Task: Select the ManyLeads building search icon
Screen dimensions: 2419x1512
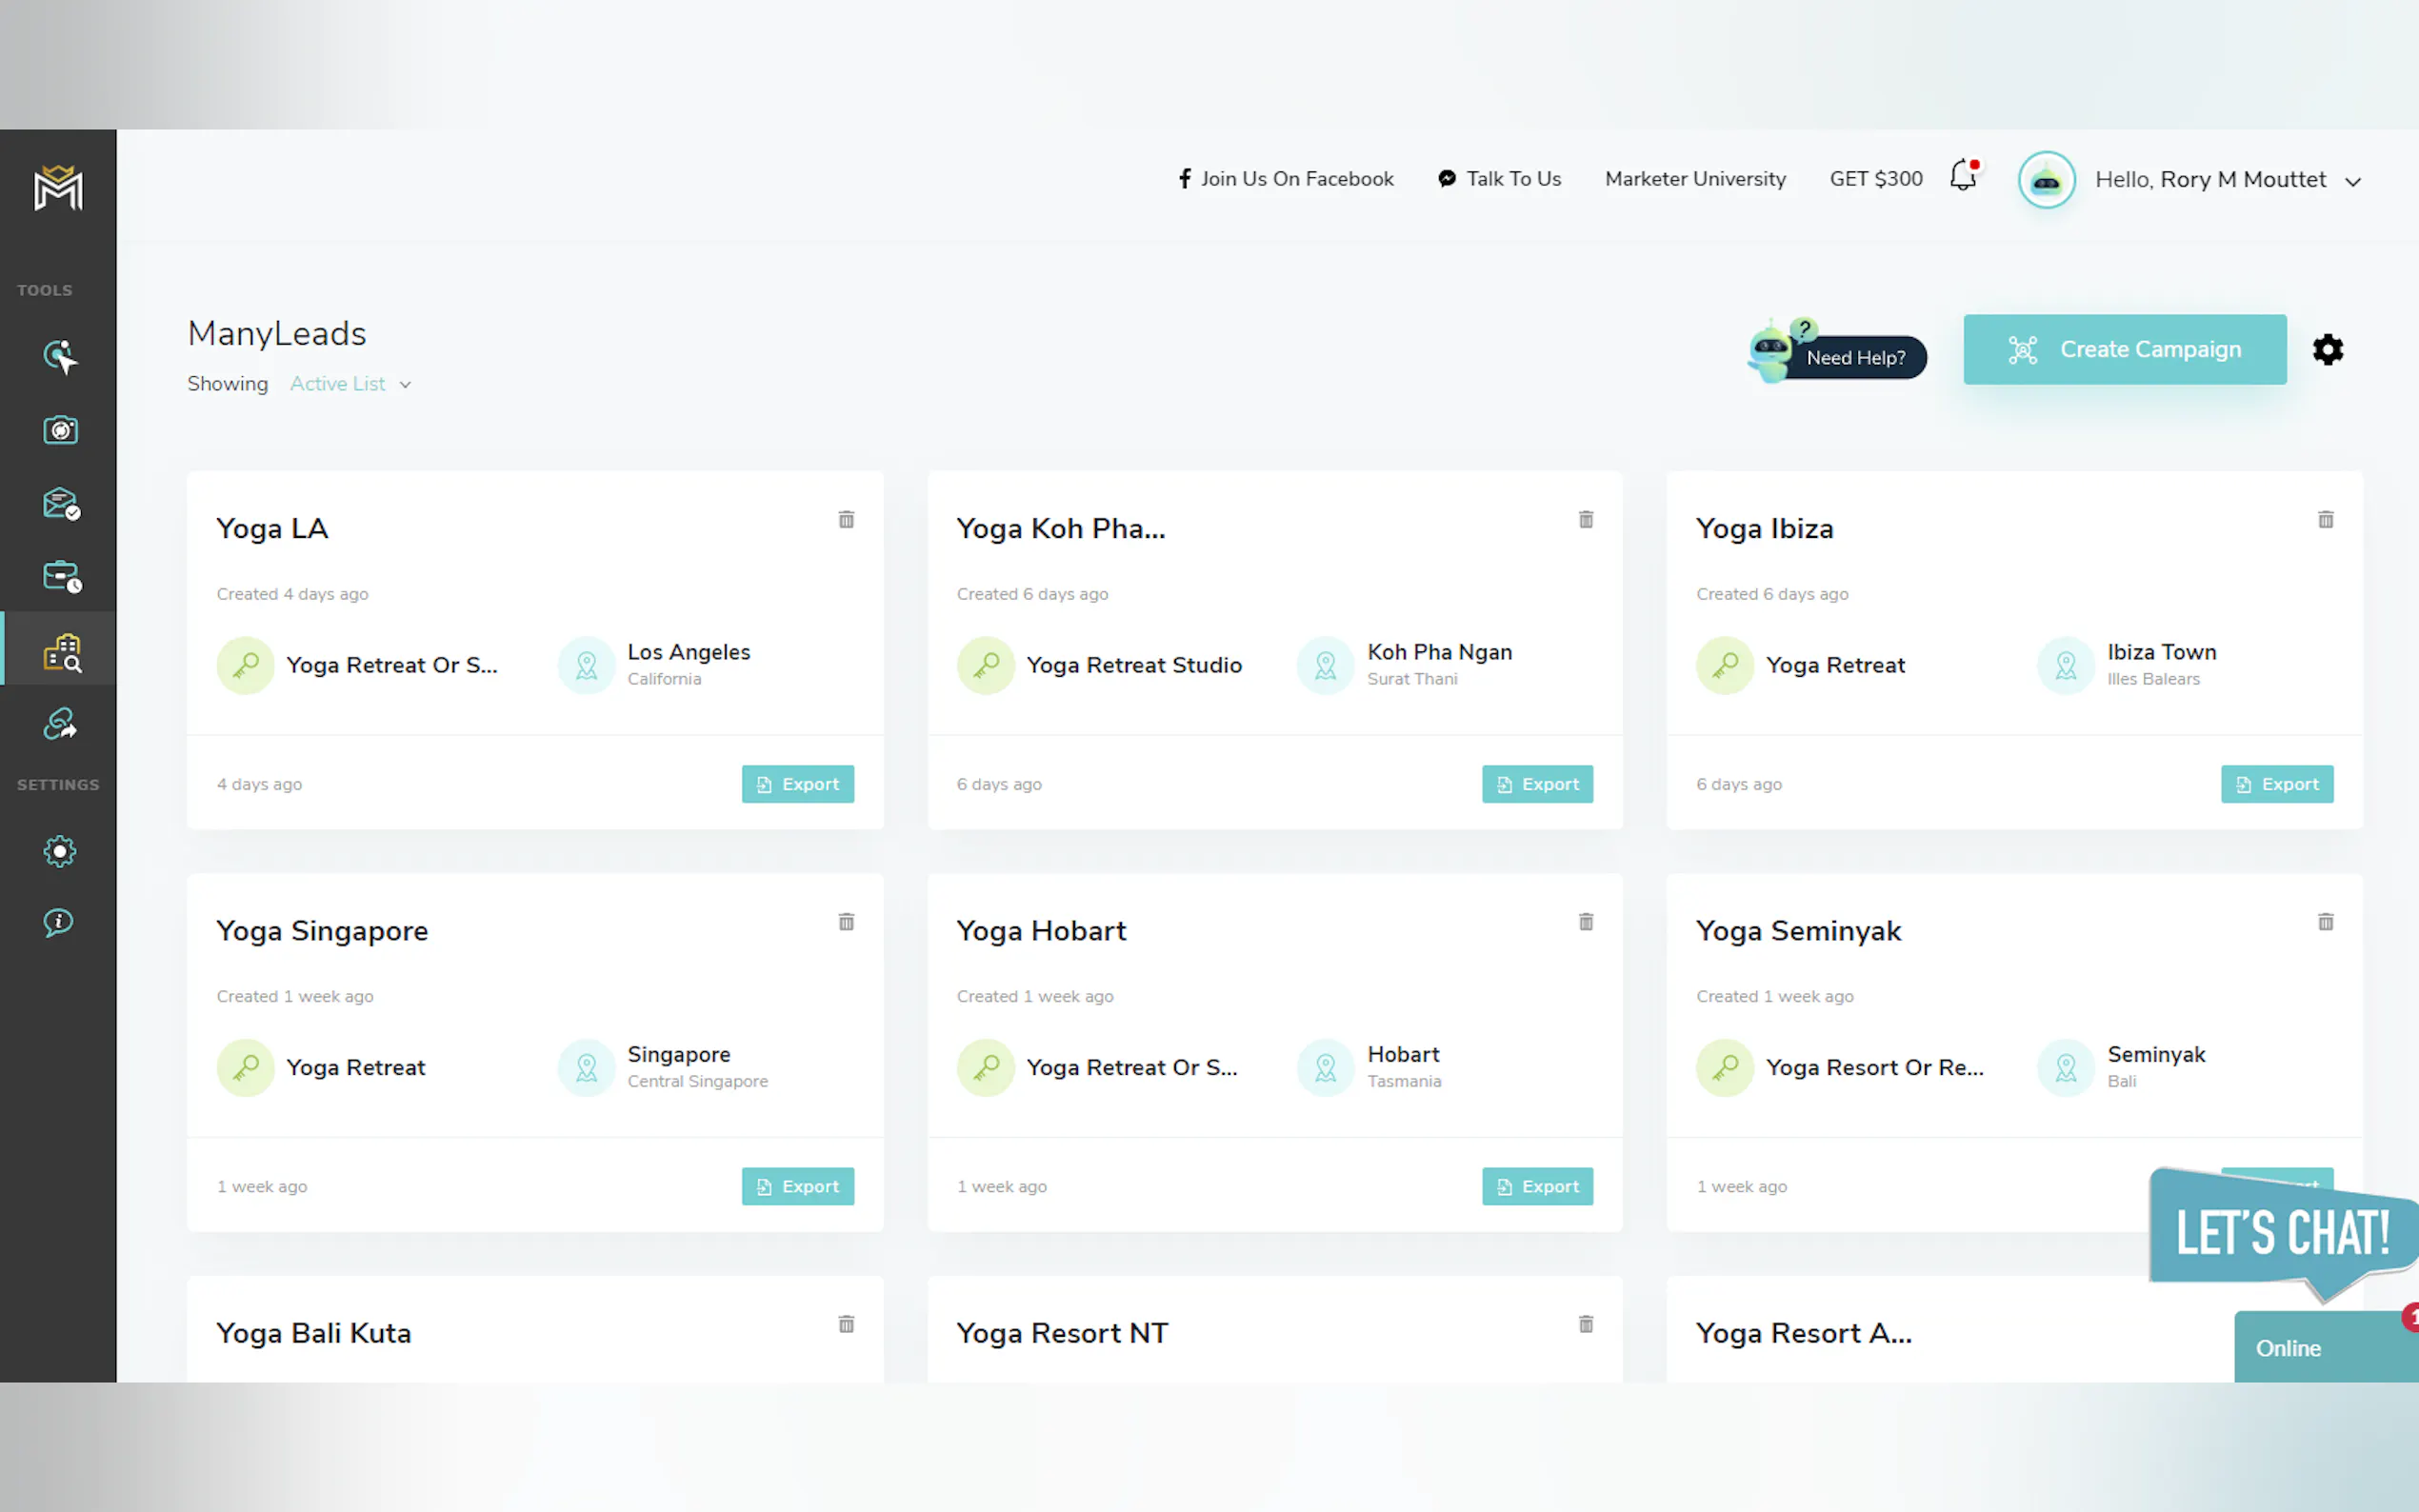Action: 61,651
